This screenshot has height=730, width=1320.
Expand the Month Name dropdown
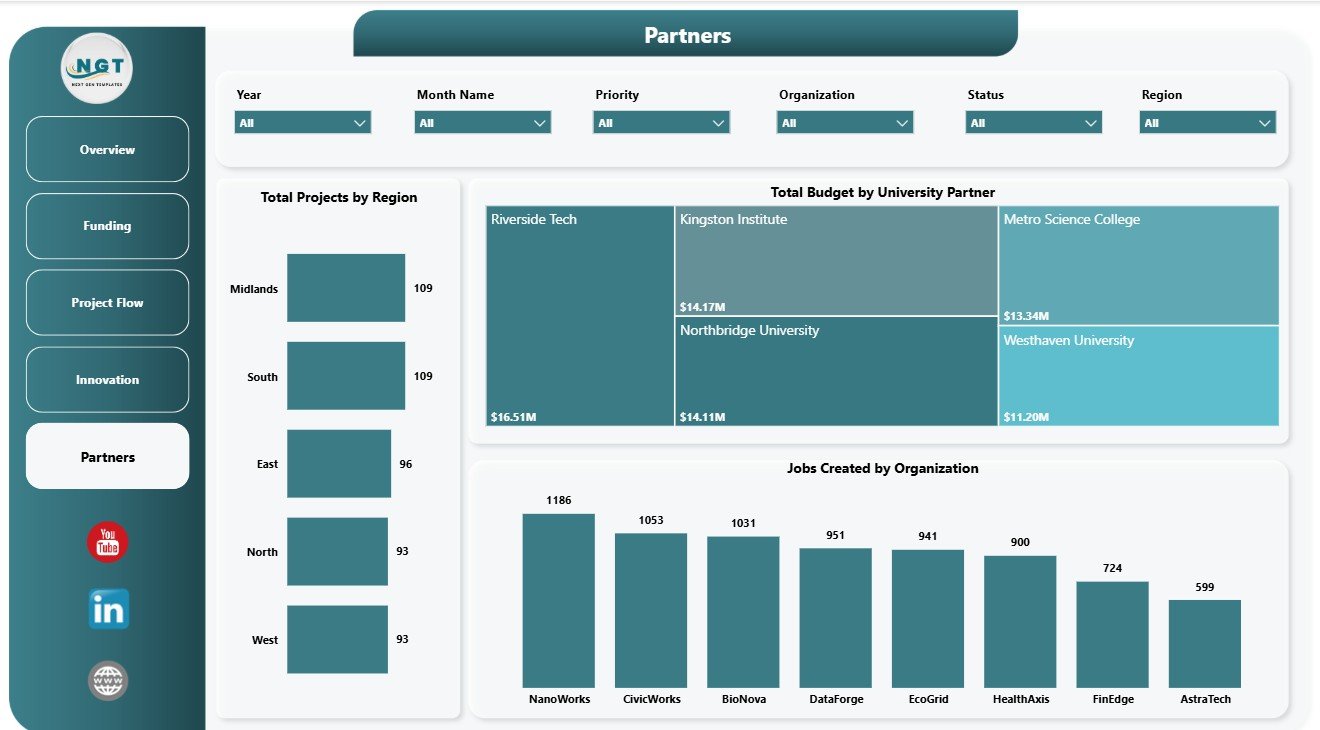(x=483, y=122)
